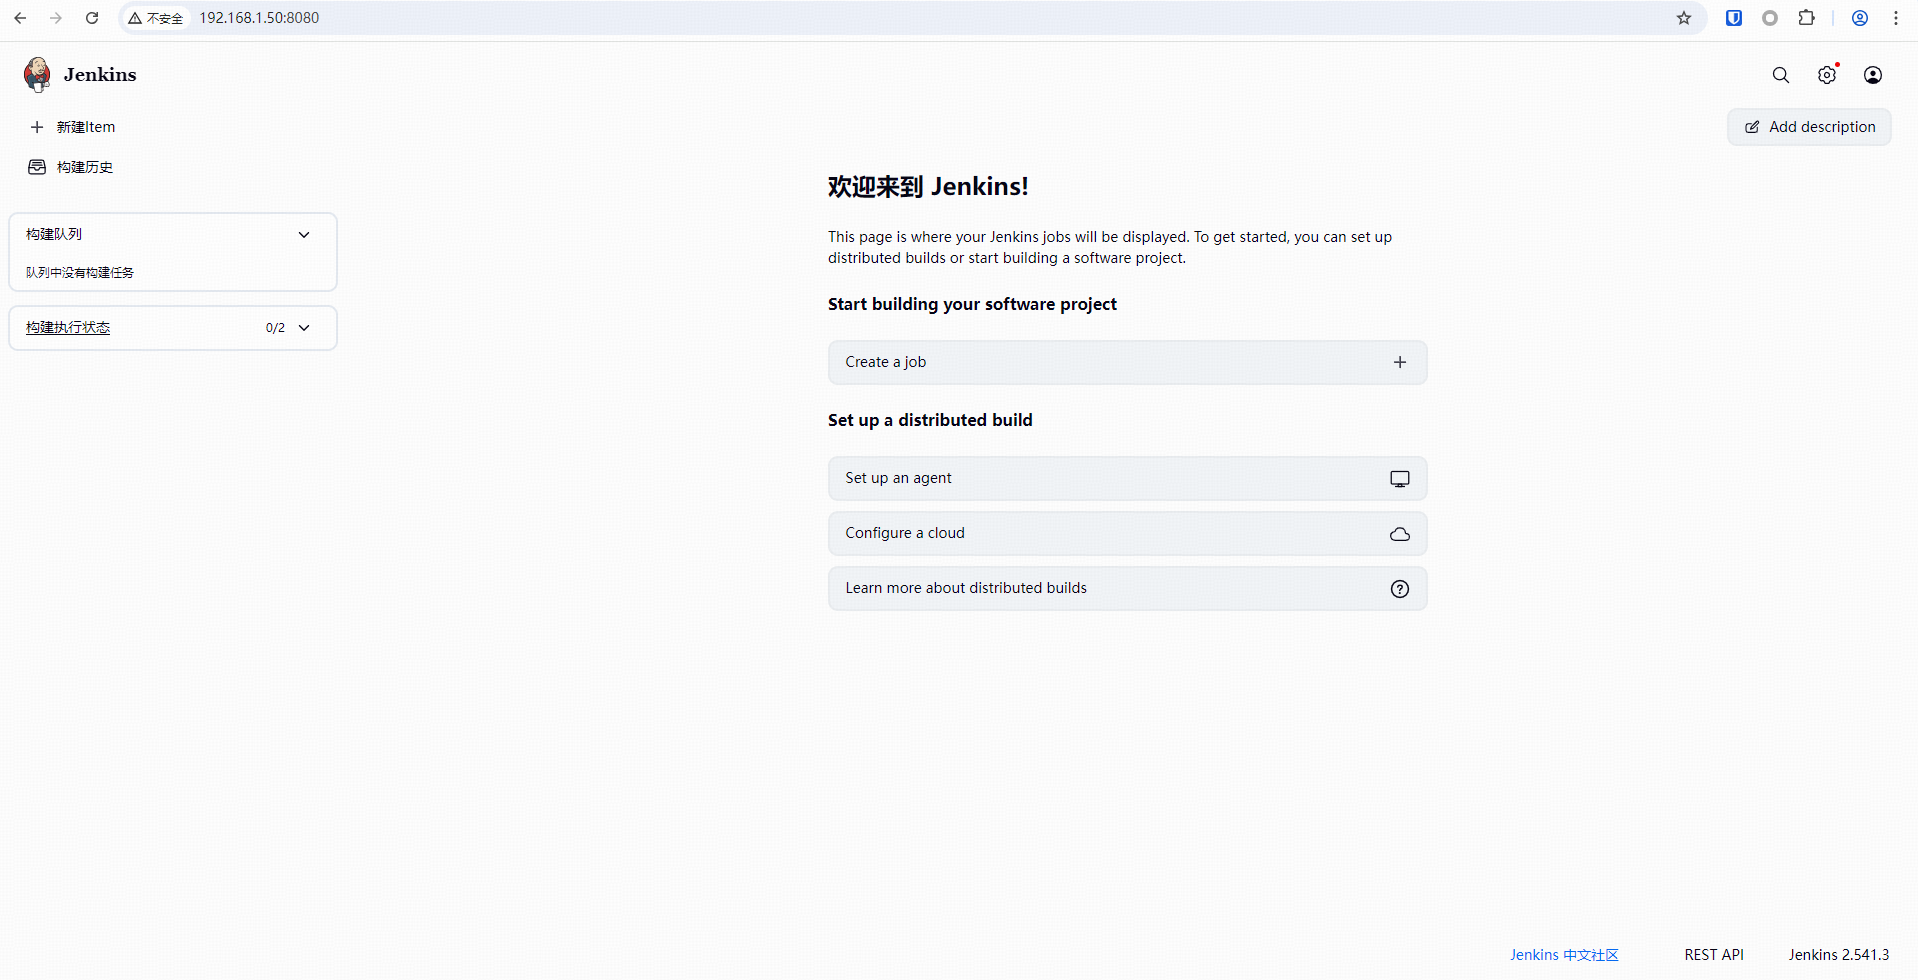Click Configure a cloud
1918x980 pixels.
pos(1128,533)
